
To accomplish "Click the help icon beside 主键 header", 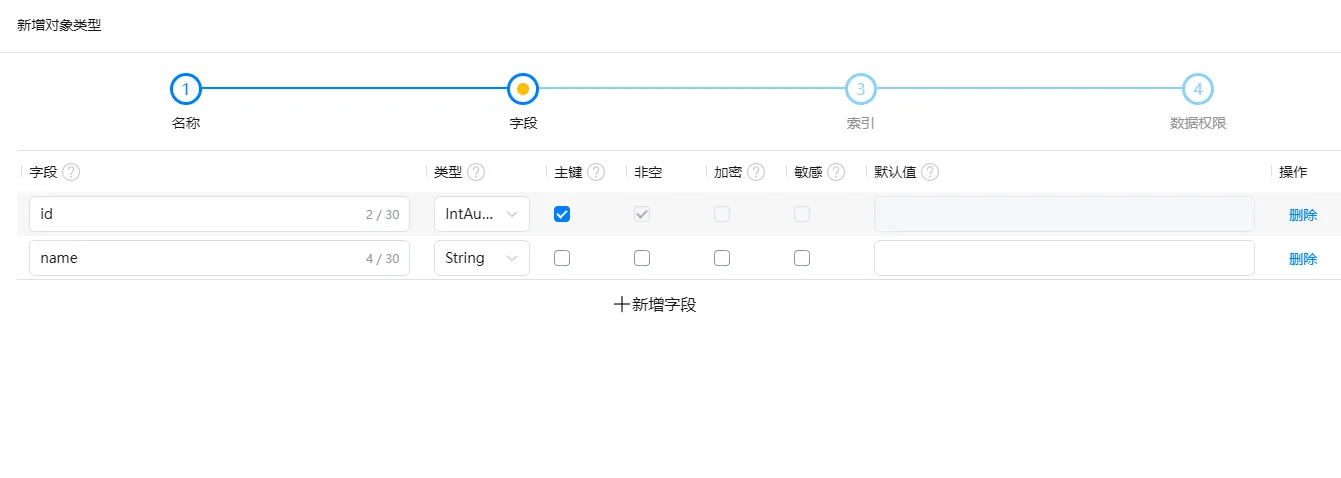I will click(x=596, y=172).
